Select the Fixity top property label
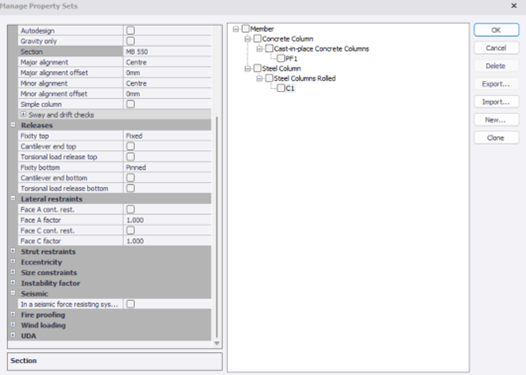 click(35, 136)
